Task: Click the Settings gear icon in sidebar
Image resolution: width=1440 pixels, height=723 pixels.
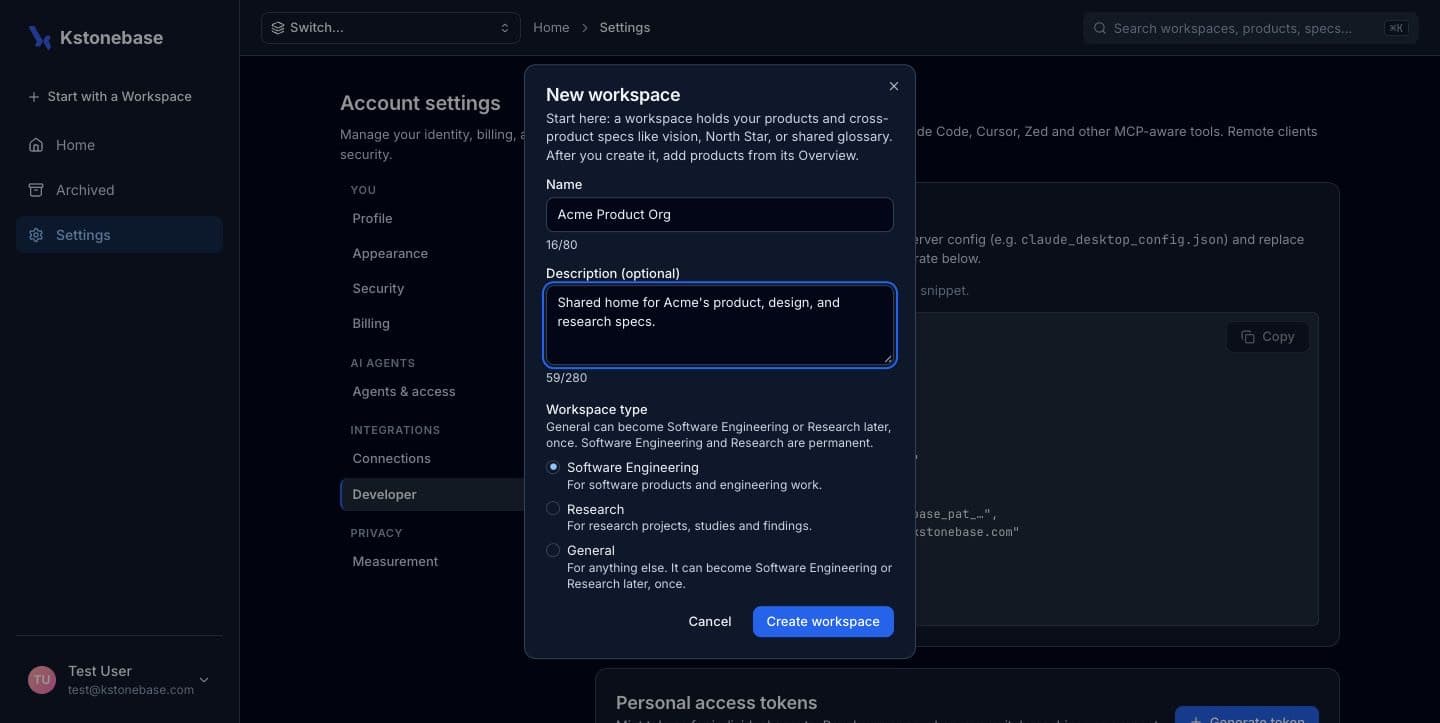Action: pyautogui.click(x=36, y=235)
